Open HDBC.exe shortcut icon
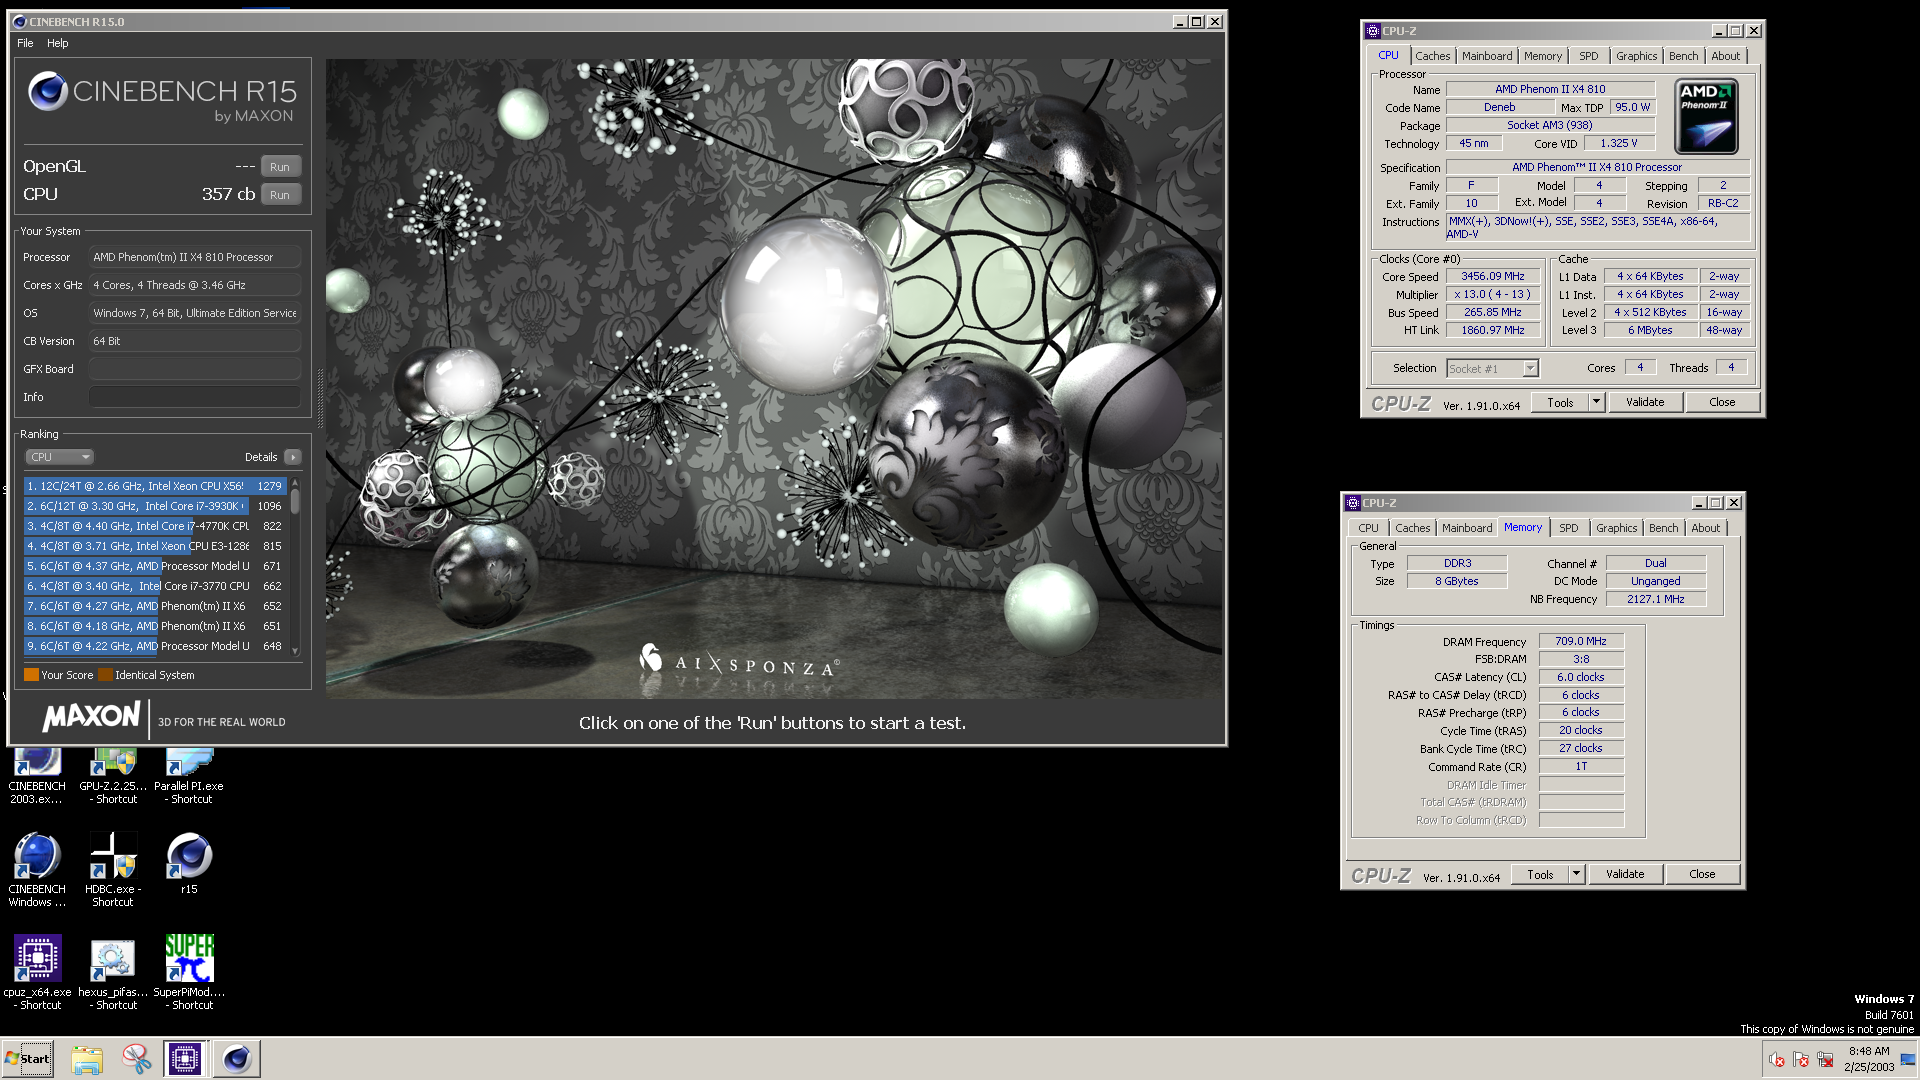Image resolution: width=1920 pixels, height=1080 pixels. coord(113,870)
